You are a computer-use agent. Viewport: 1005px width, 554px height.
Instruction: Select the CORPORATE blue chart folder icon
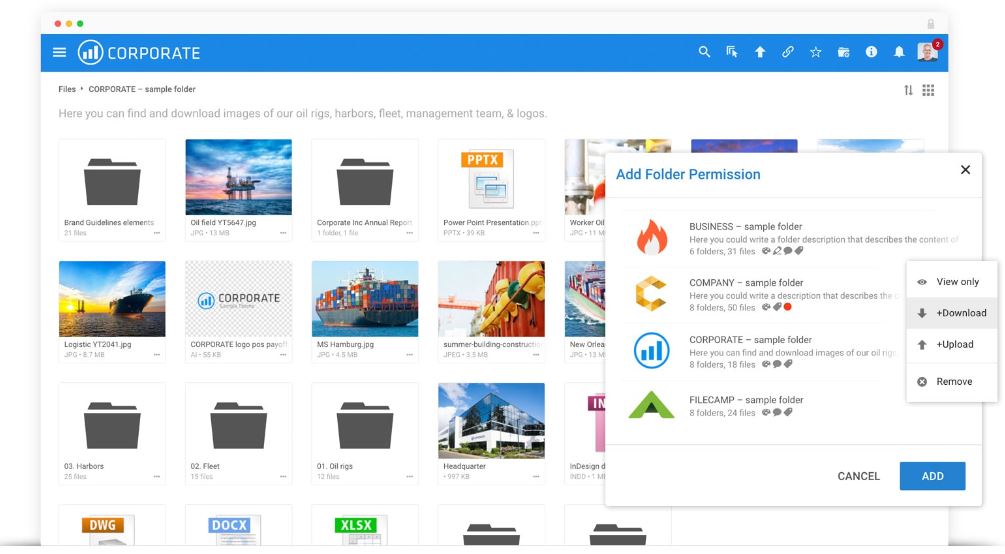pos(651,350)
